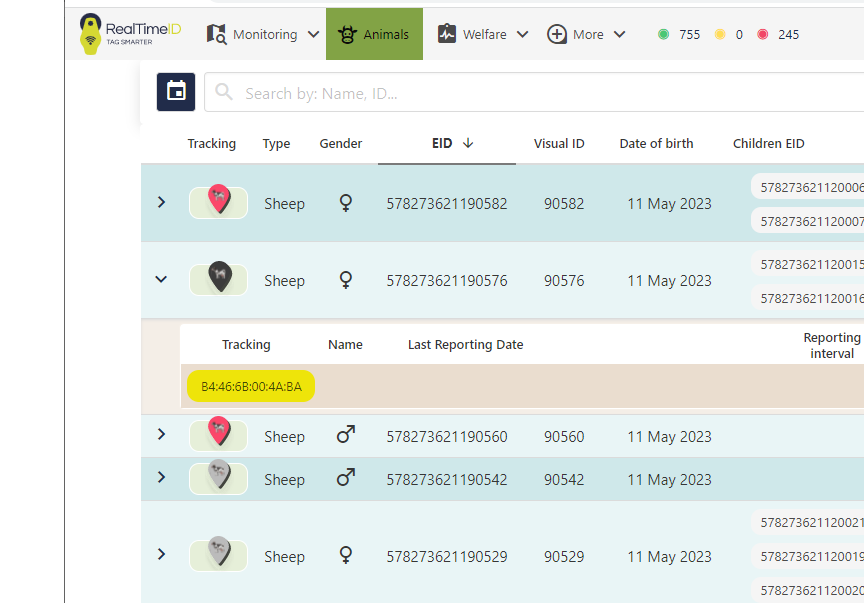Click the dark map pin for sheep 90576
Viewport: 864px width, 603px height.
(218, 280)
